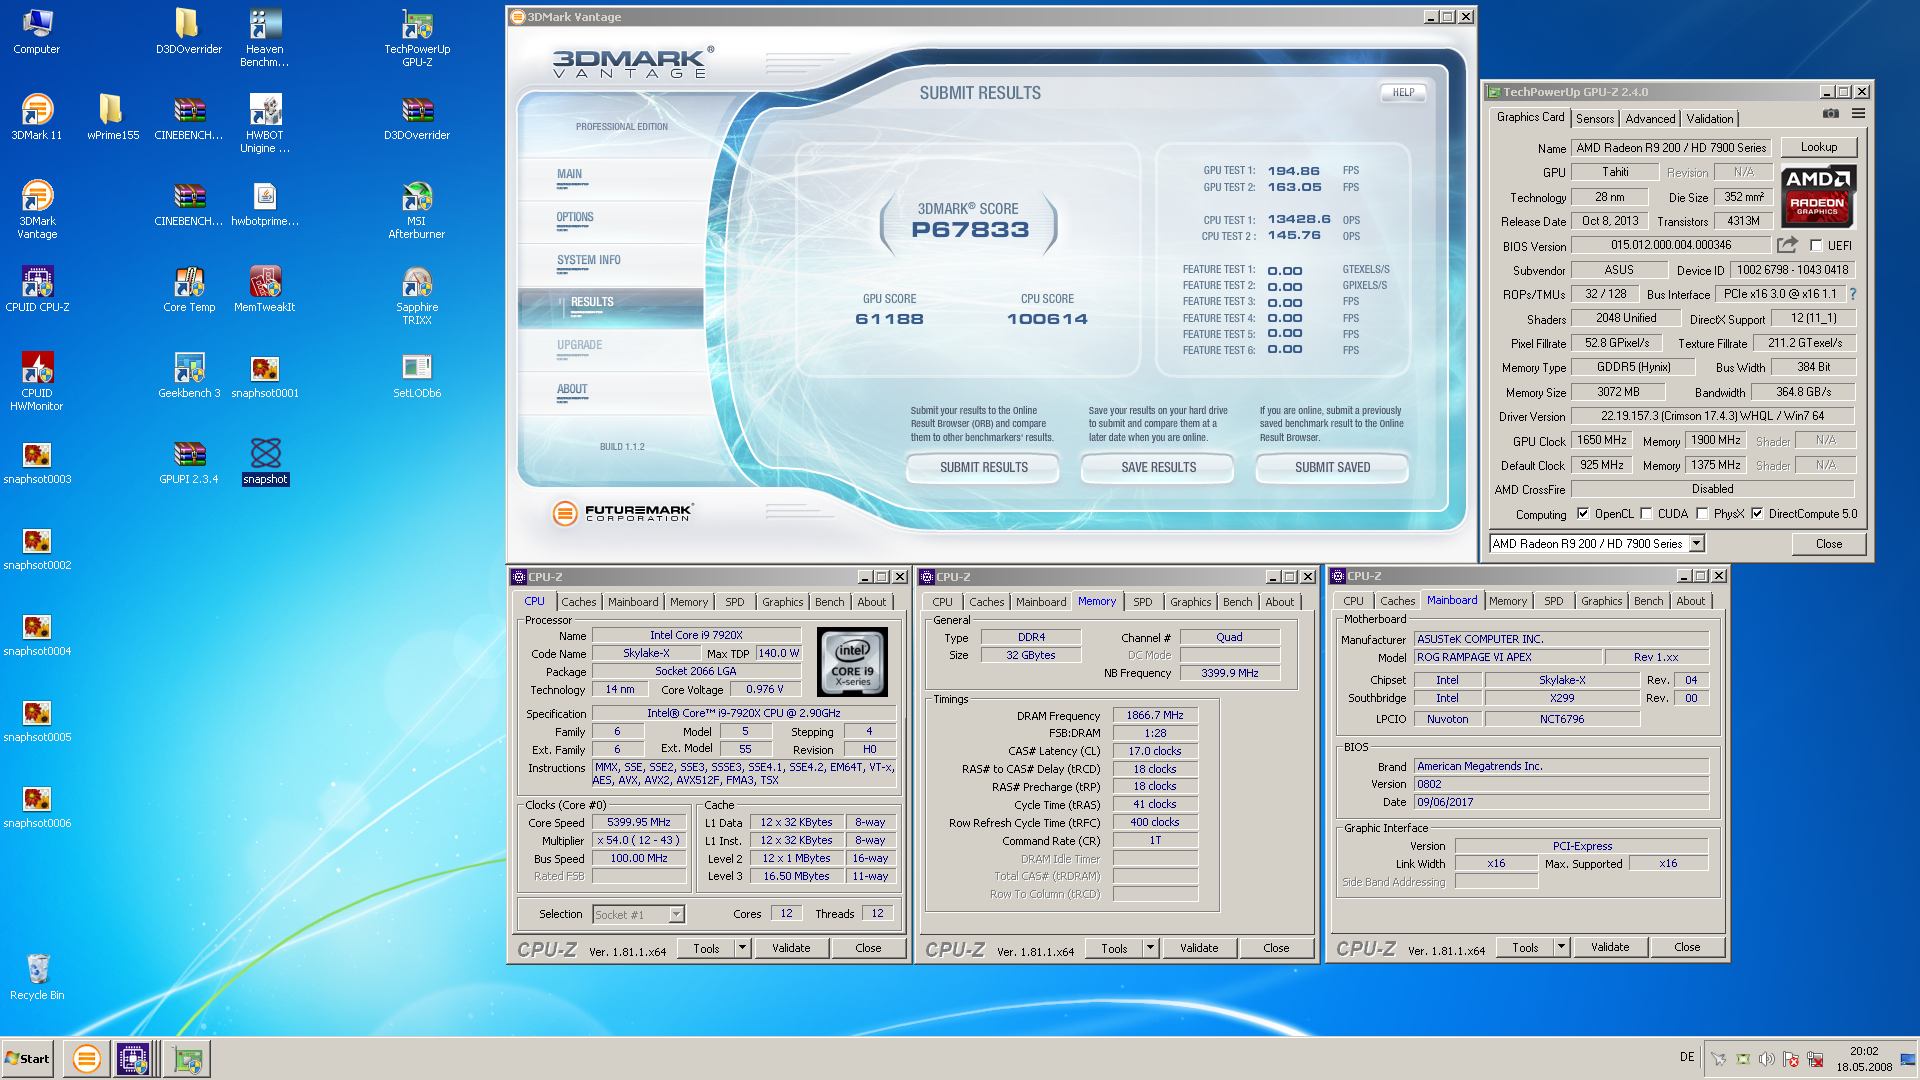Screen dimensions: 1920x1080
Task: Open the D3DOverrider folder icon
Action: click(x=189, y=31)
